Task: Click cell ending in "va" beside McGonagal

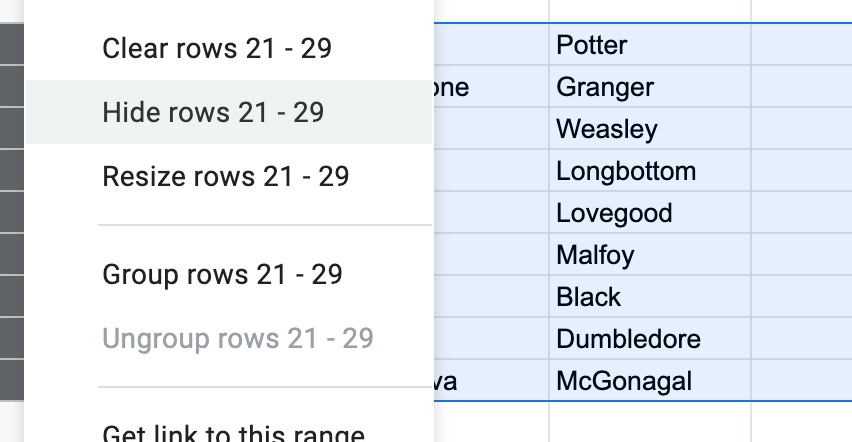Action: click(490, 381)
